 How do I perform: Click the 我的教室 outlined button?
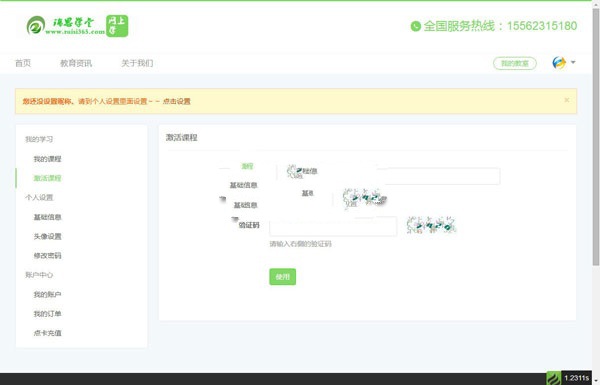pyautogui.click(x=515, y=63)
